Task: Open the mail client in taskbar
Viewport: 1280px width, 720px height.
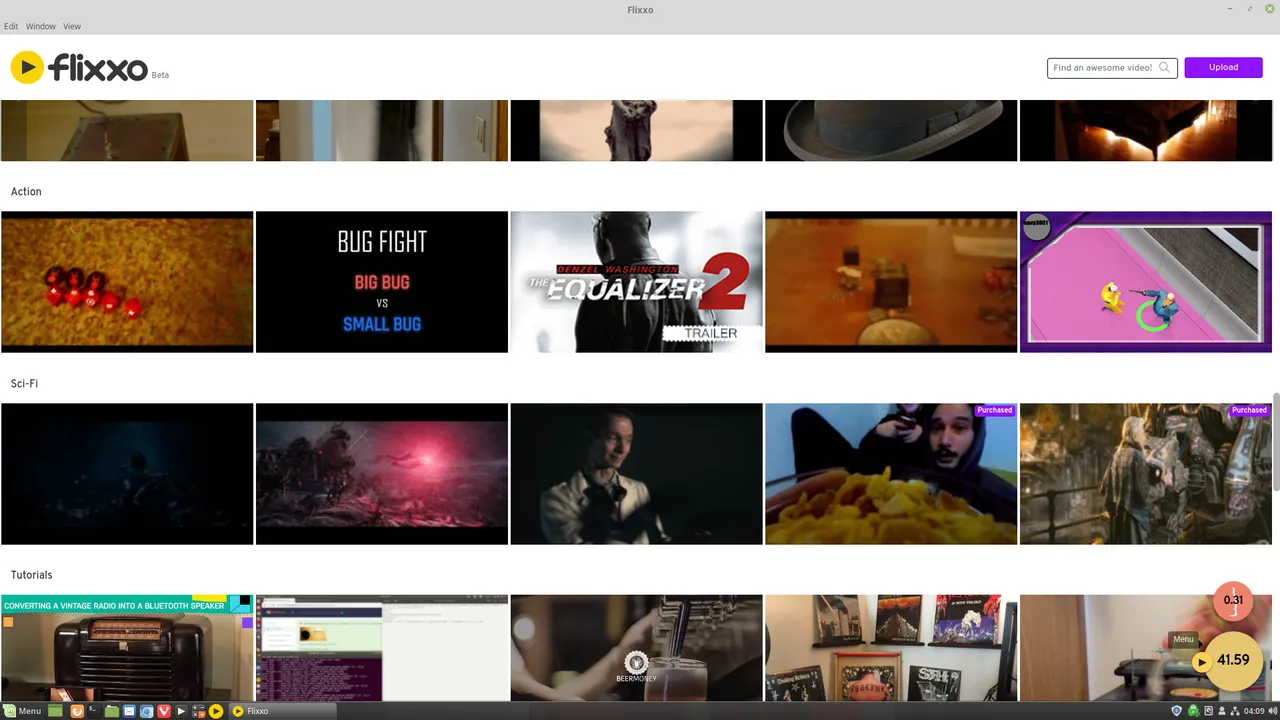Action: pos(129,711)
